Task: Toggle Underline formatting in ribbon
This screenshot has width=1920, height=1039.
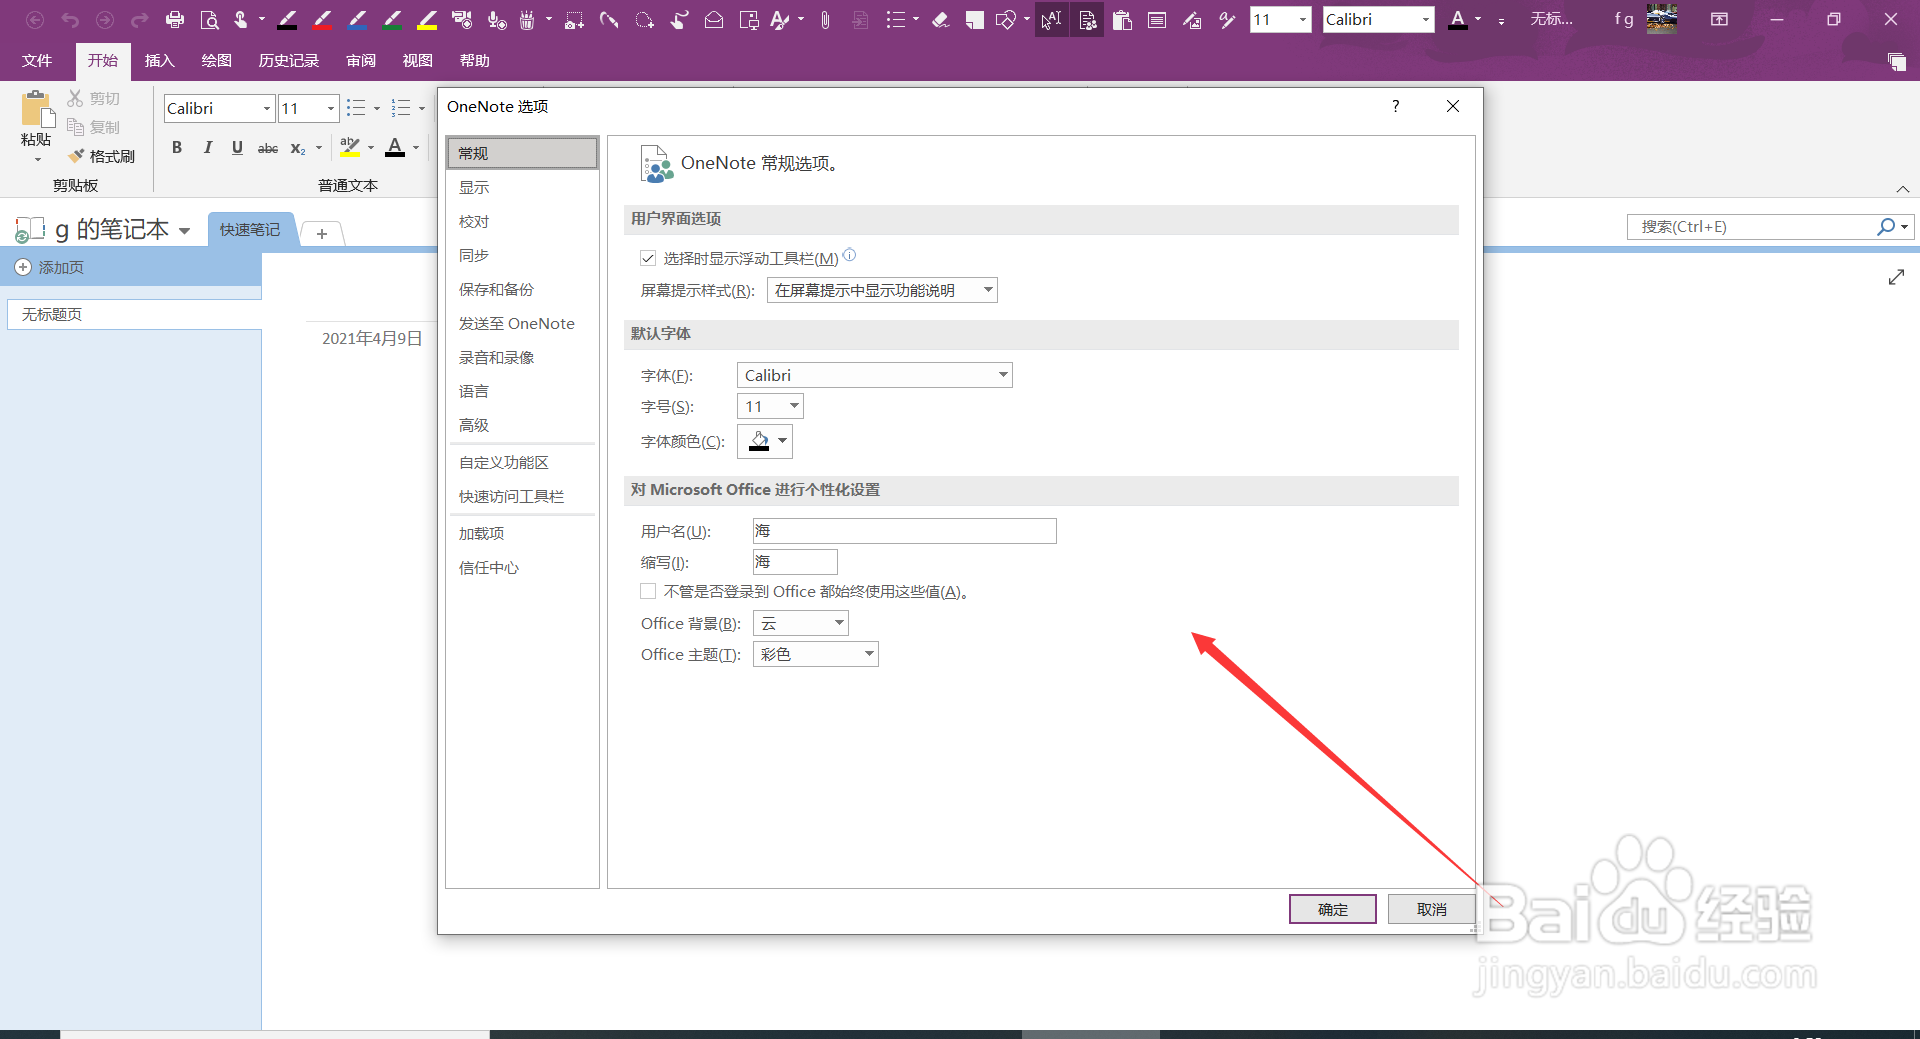Action: tap(237, 148)
